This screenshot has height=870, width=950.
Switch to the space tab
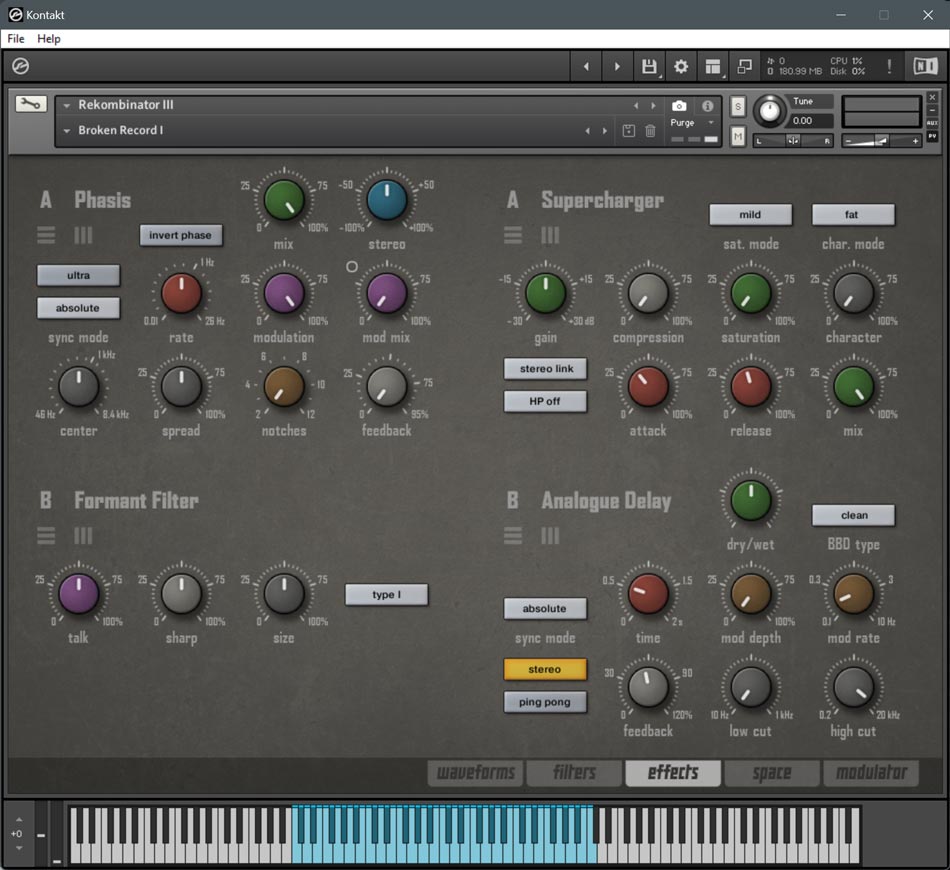coord(772,772)
